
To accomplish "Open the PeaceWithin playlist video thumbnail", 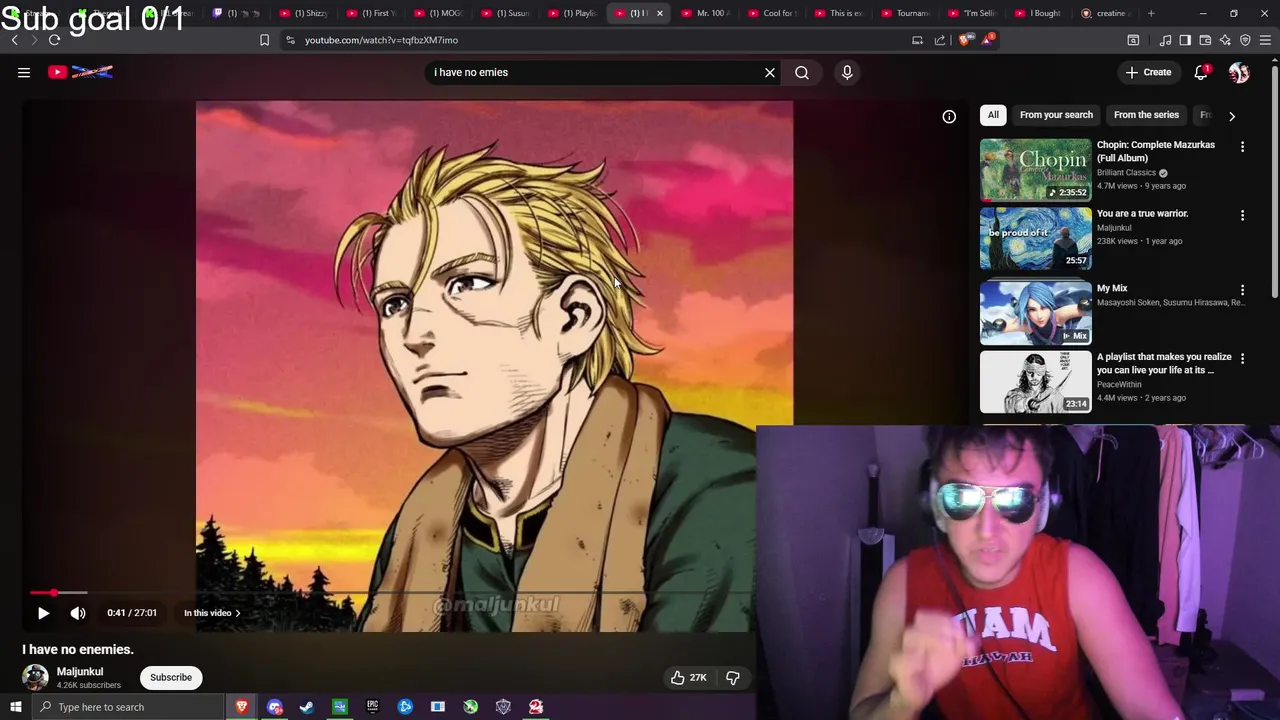I will [x=1036, y=382].
